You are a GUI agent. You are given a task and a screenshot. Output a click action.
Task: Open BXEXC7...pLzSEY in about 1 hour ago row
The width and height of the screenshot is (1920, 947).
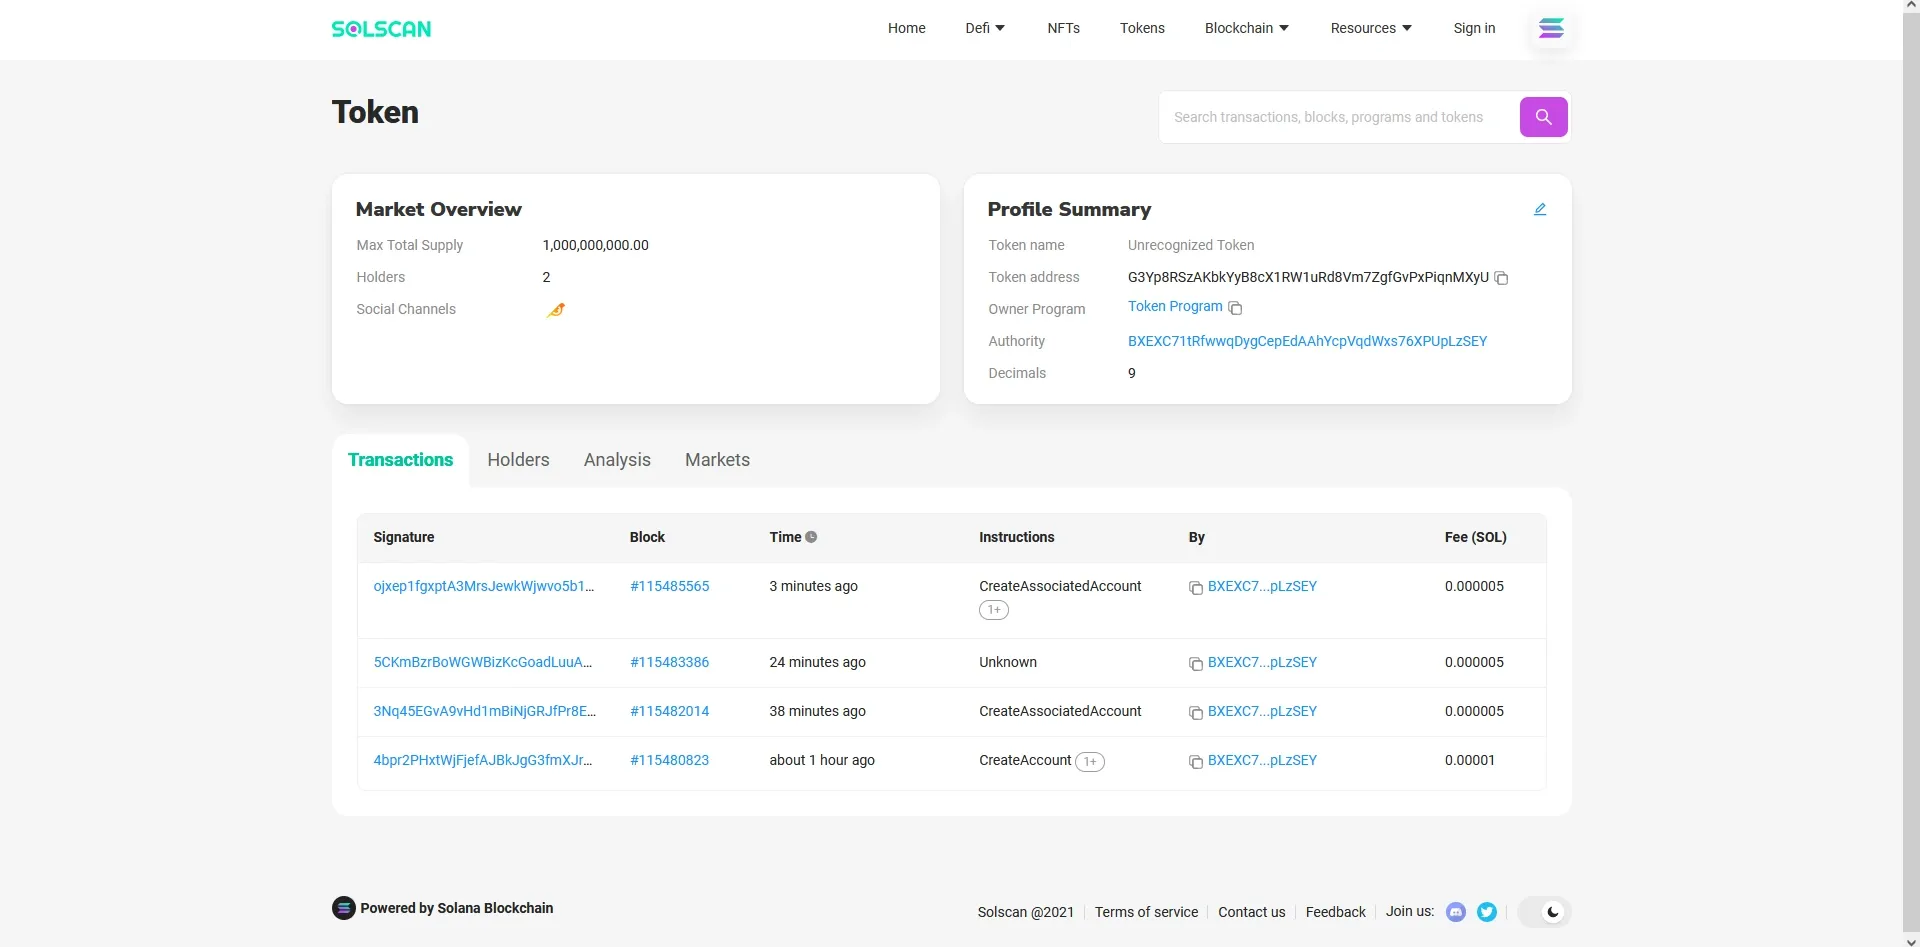1262,760
